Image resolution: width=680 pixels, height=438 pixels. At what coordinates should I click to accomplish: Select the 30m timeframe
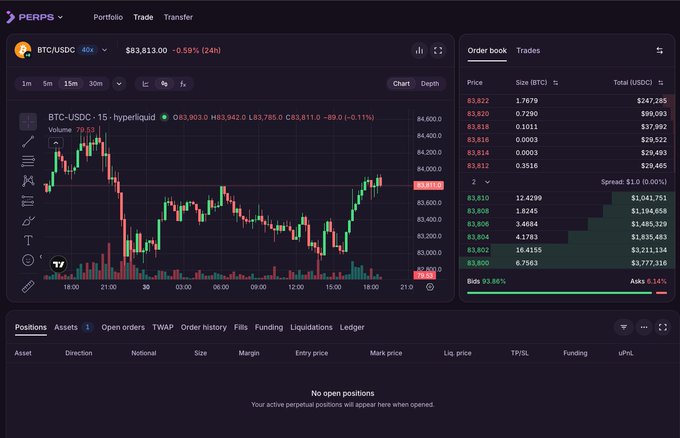(96, 84)
